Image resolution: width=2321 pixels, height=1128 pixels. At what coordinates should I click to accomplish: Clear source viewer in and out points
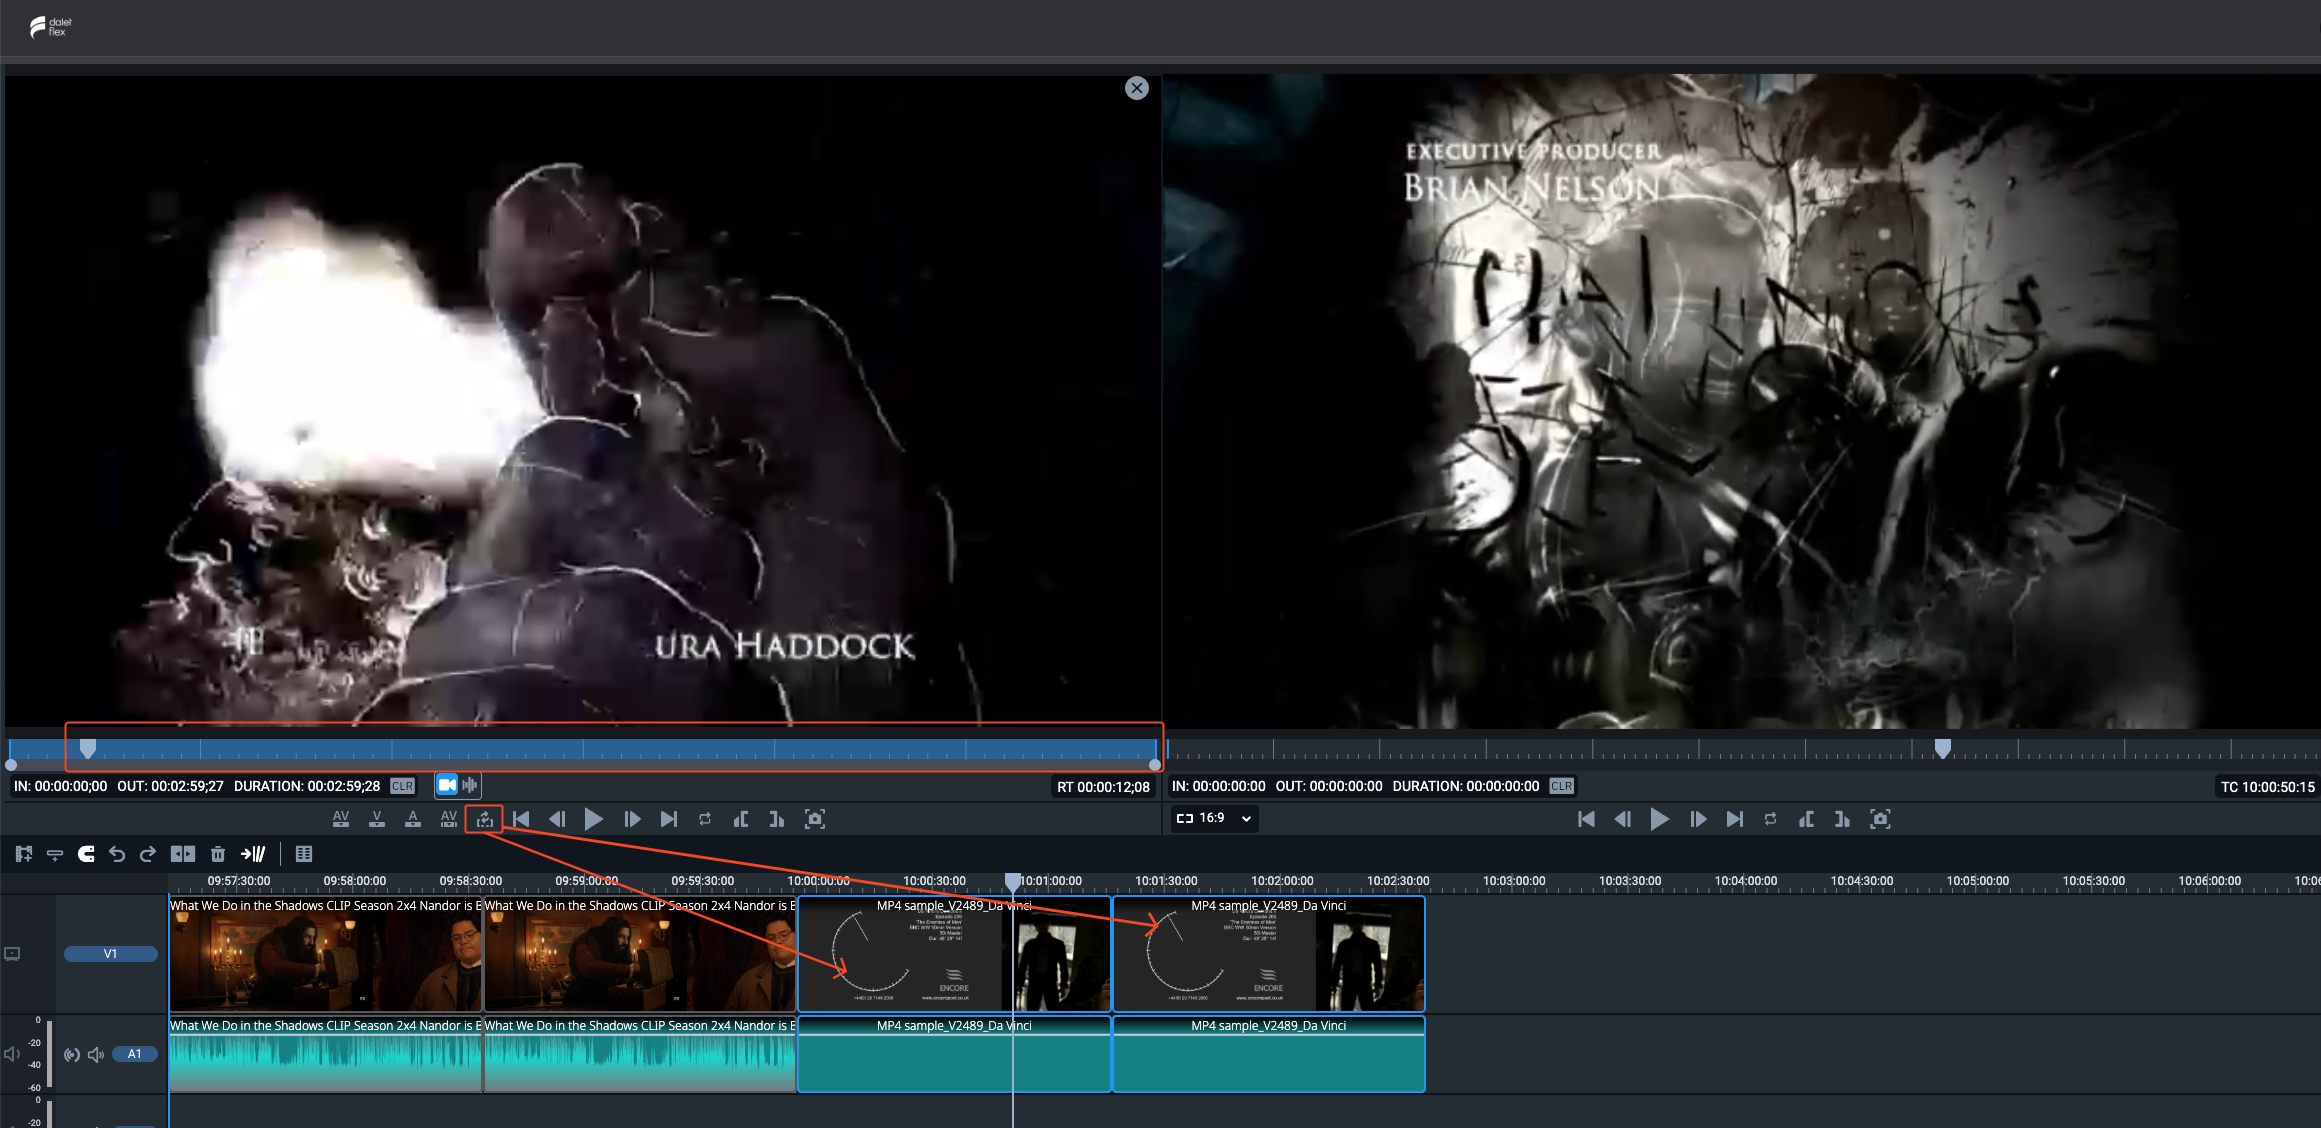tap(402, 786)
